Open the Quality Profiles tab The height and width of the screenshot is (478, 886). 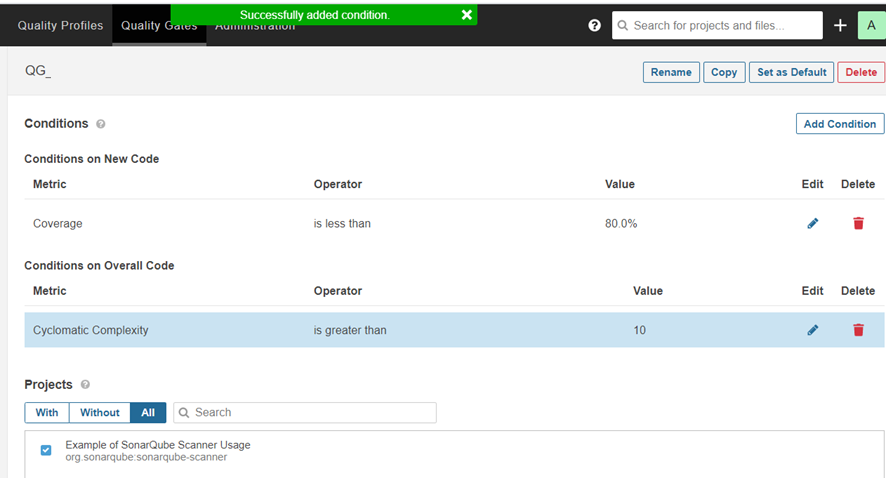coord(60,25)
